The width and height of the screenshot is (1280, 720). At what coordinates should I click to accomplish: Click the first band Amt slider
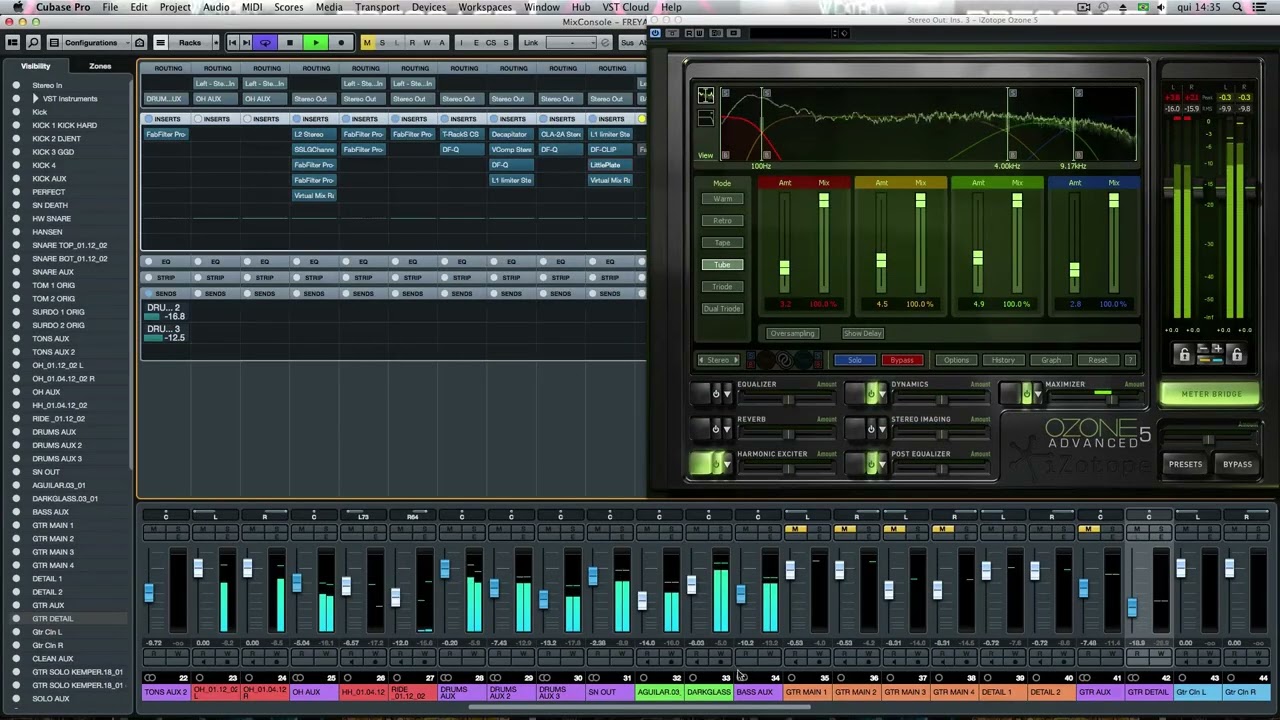click(x=785, y=245)
